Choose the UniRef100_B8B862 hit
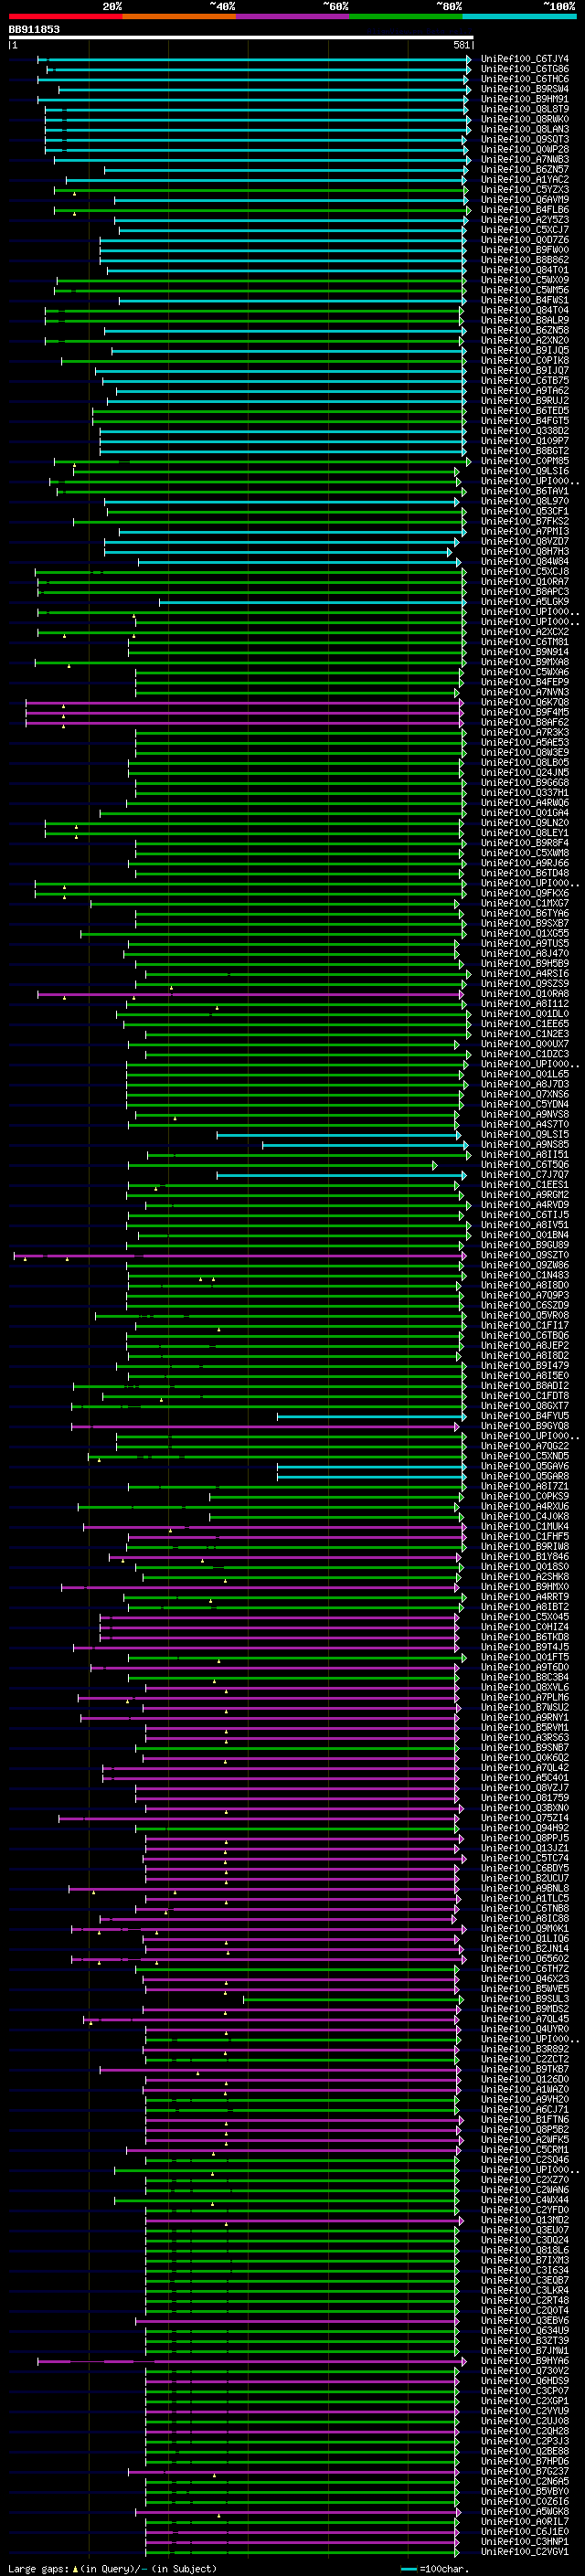This screenshot has width=585, height=2576. [525, 259]
